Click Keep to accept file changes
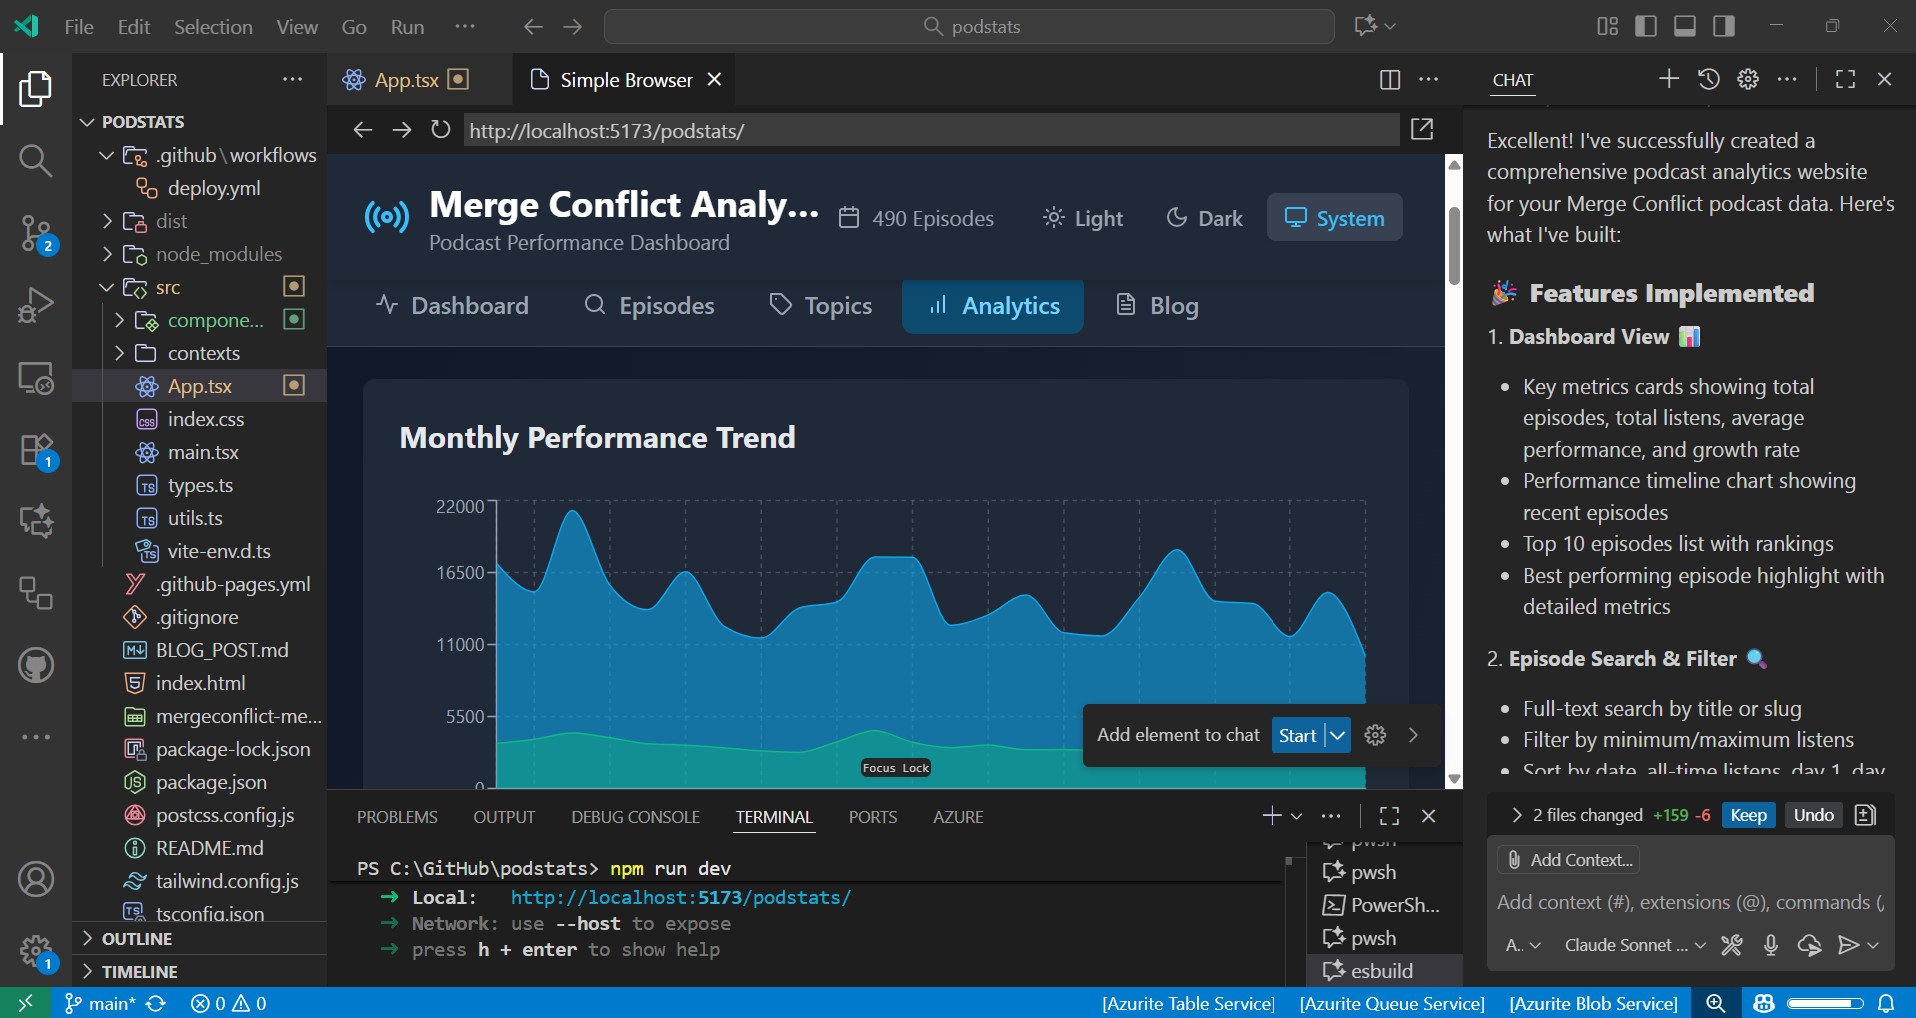 [x=1747, y=815]
